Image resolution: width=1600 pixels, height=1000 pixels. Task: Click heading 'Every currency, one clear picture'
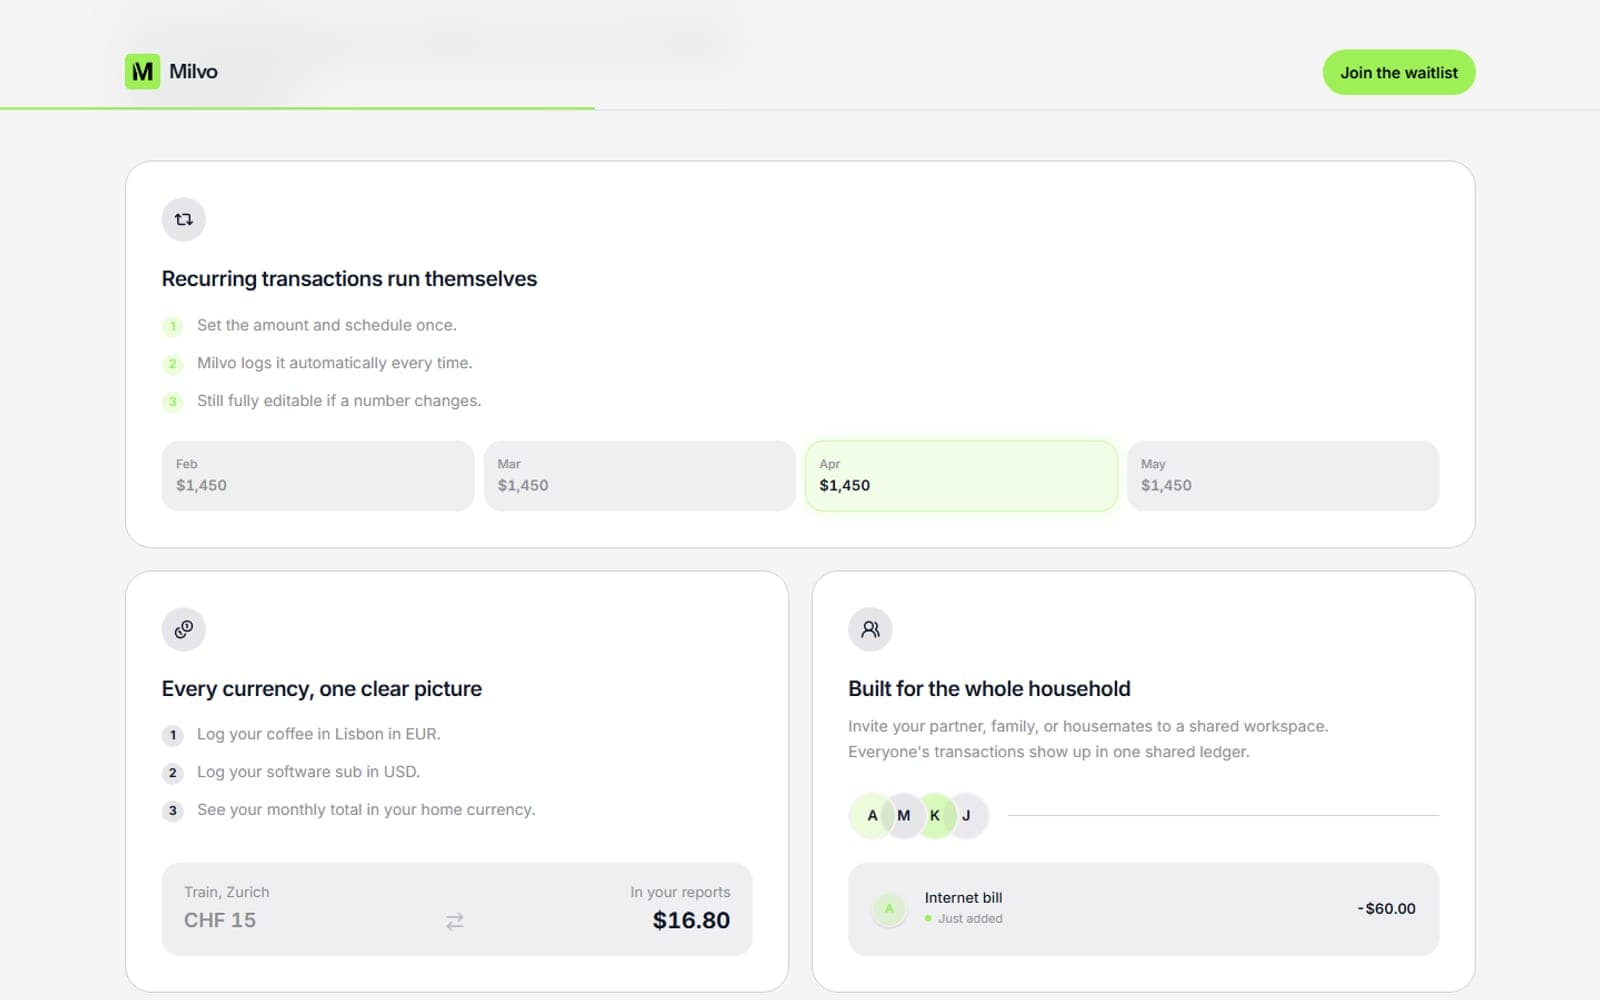click(322, 689)
